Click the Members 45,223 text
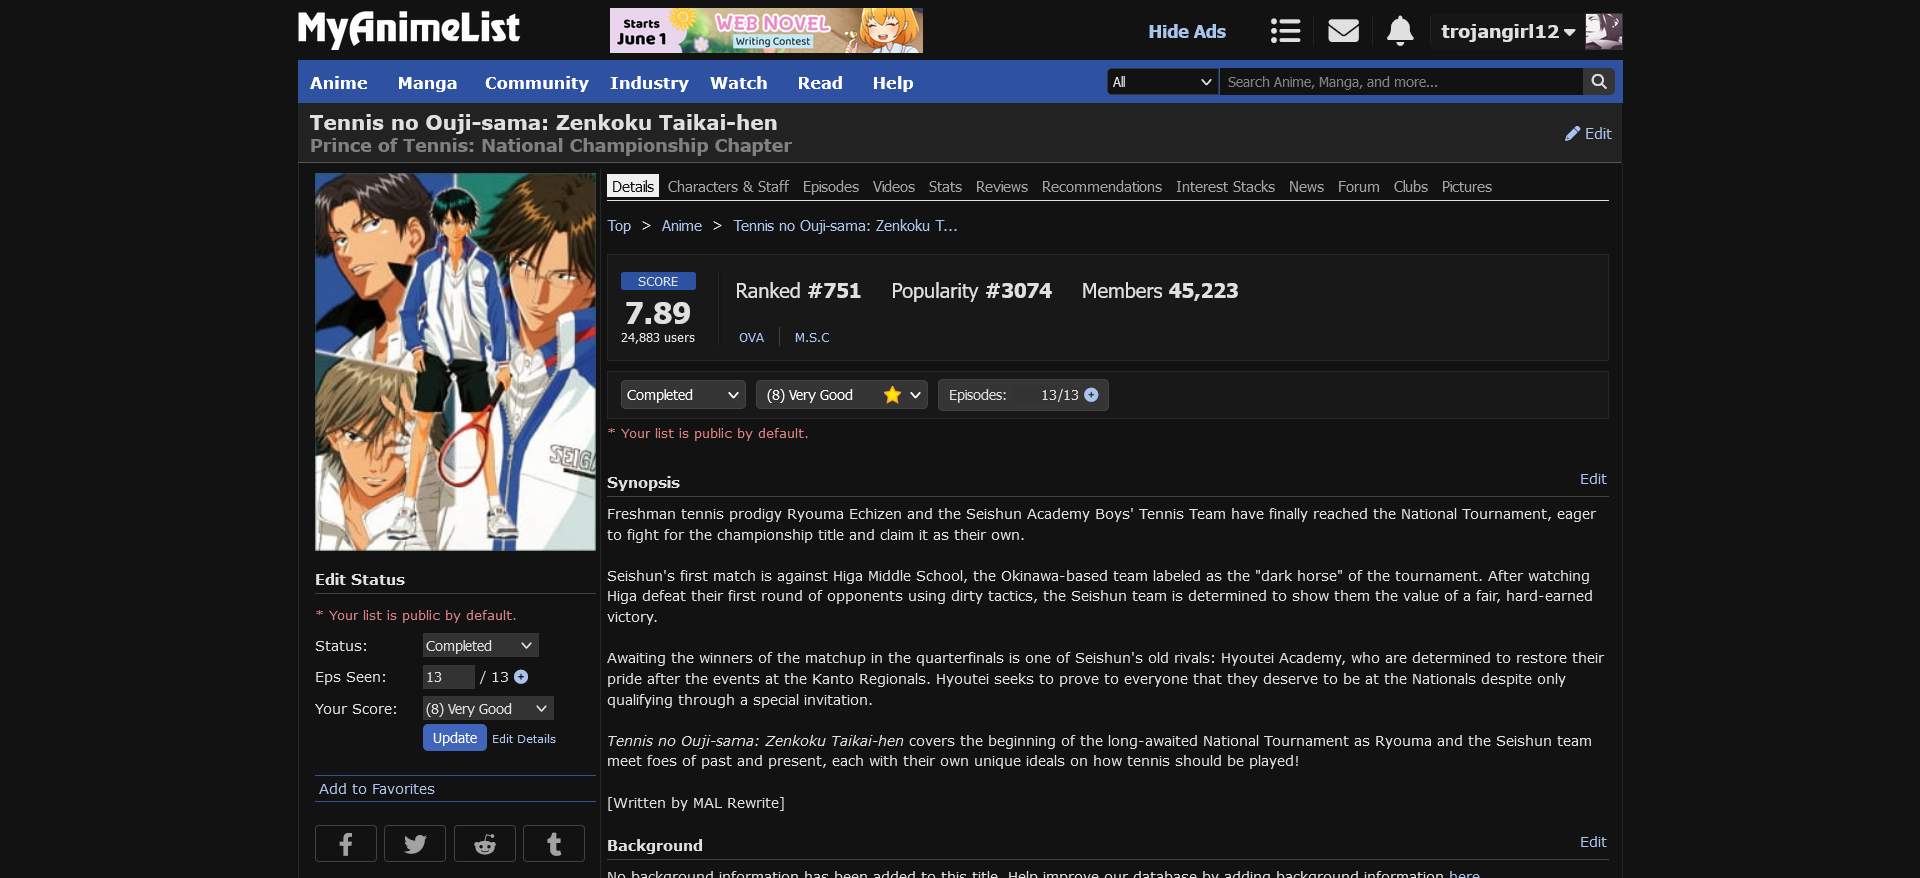Image resolution: width=1920 pixels, height=878 pixels. click(1160, 291)
